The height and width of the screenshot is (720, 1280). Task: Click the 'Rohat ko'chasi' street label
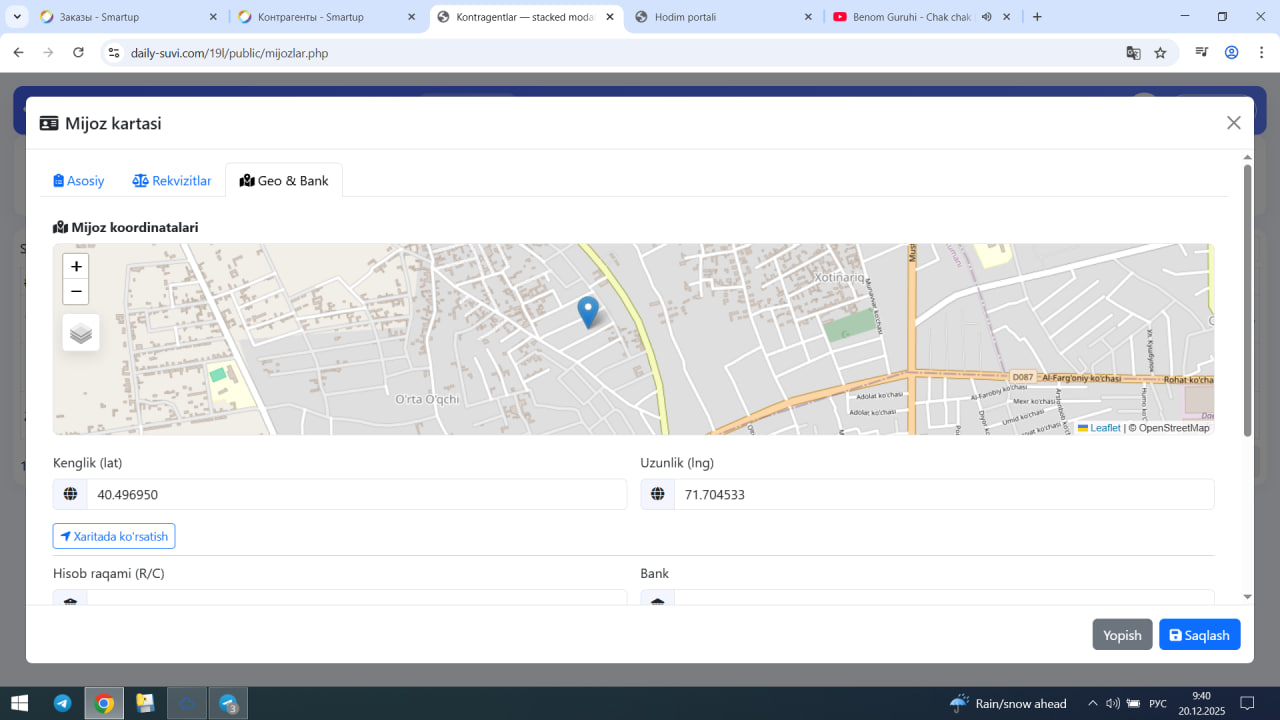(1188, 379)
